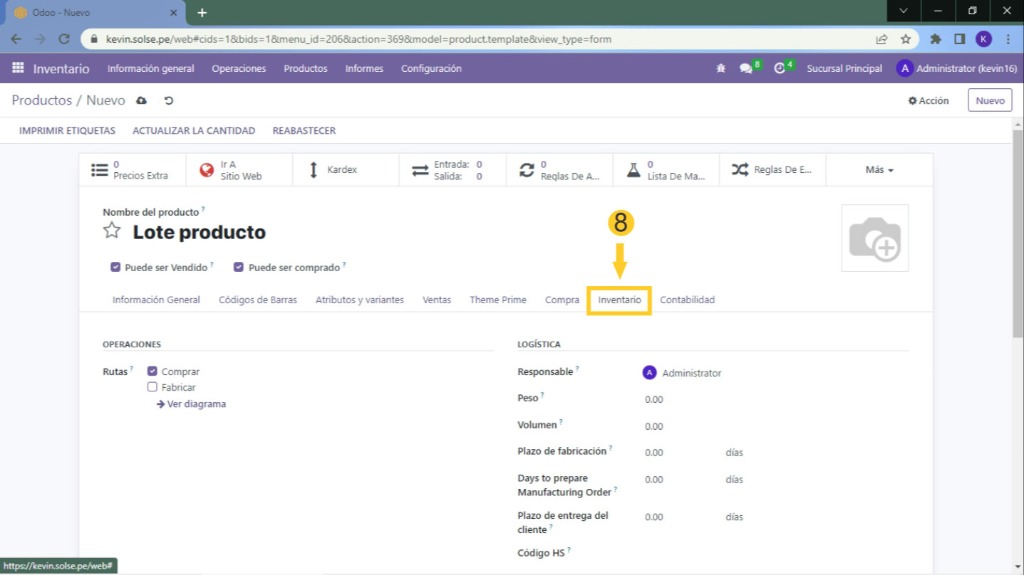Mark product as favorite with star icon
Image resolution: width=1024 pixels, height=575 pixels.
point(112,231)
